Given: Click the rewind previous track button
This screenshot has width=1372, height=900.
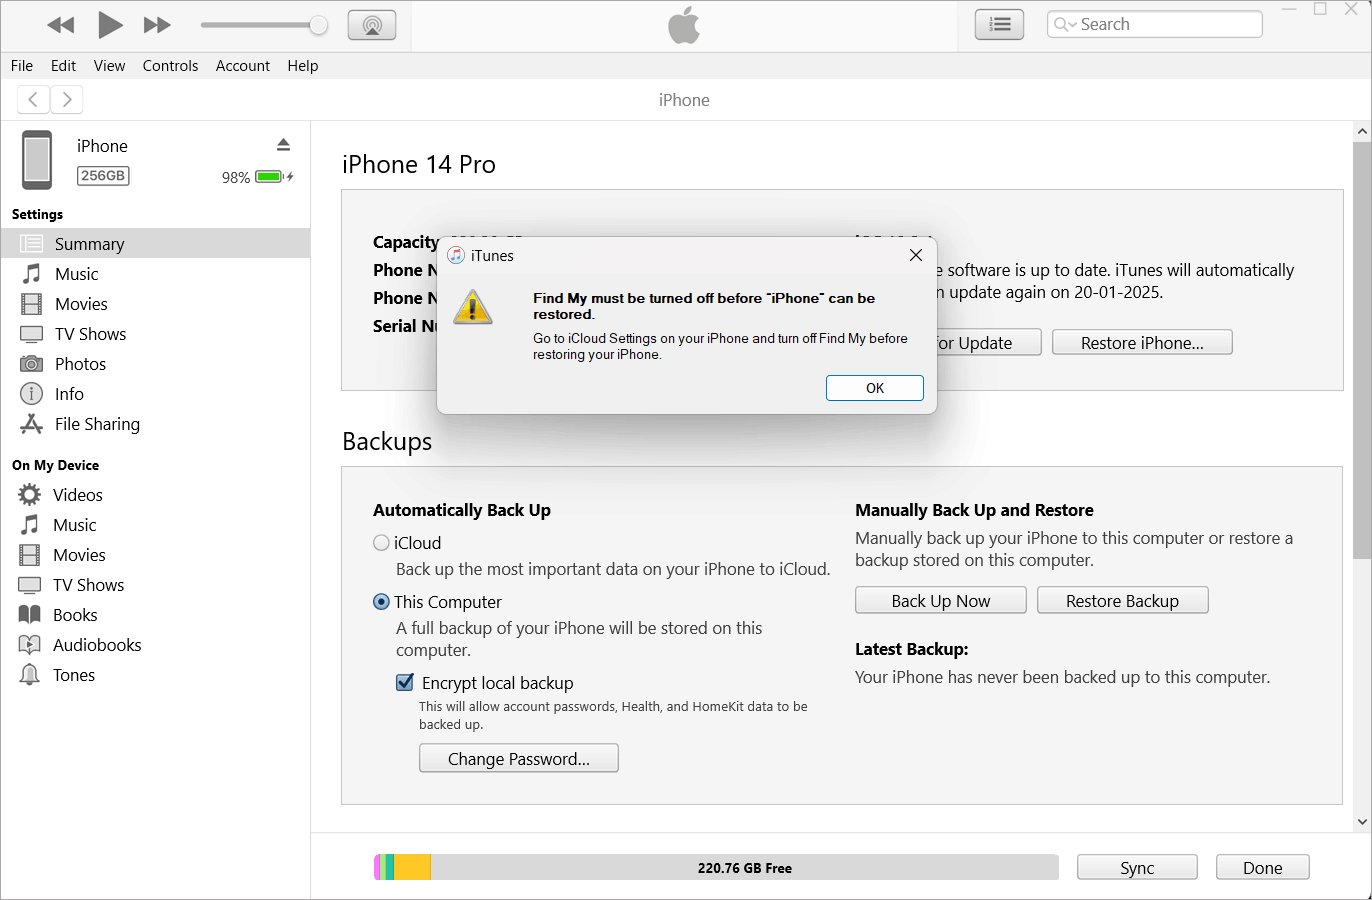Looking at the screenshot, I should point(61,25).
